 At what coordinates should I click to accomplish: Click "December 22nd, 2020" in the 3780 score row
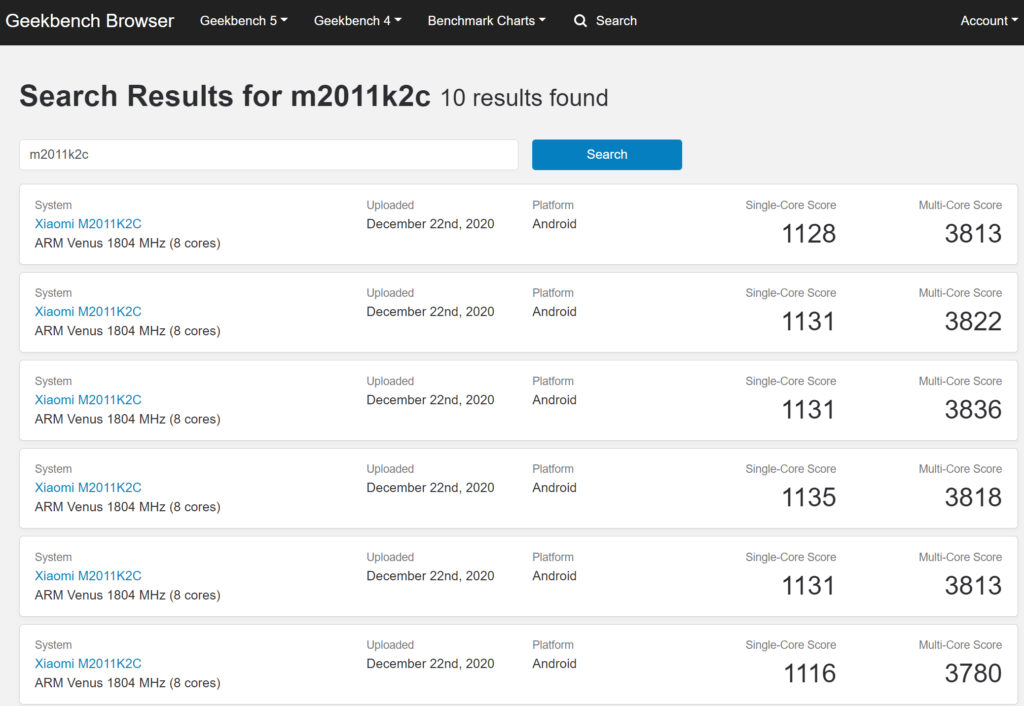click(430, 664)
